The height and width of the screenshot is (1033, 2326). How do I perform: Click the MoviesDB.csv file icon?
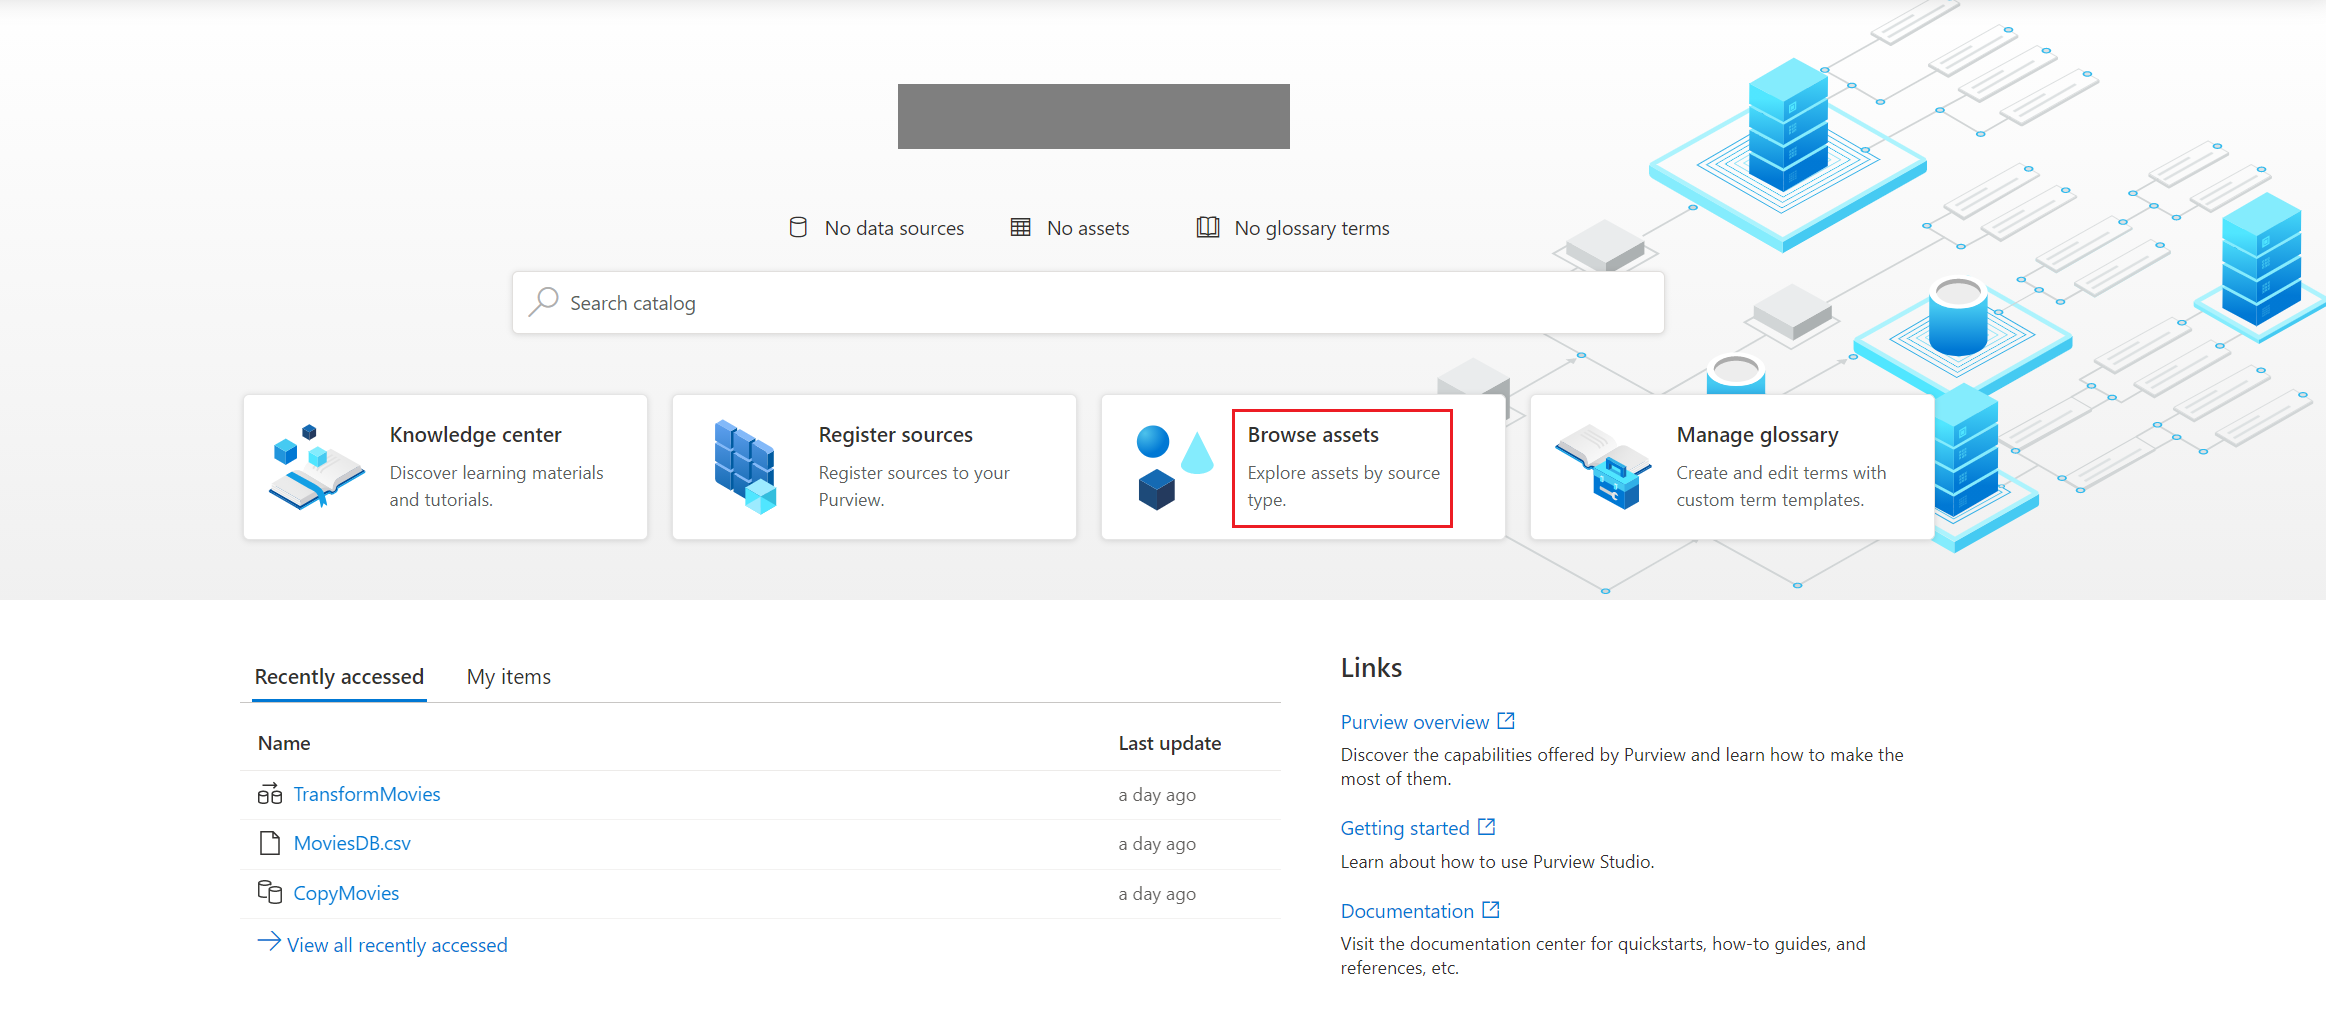click(270, 843)
